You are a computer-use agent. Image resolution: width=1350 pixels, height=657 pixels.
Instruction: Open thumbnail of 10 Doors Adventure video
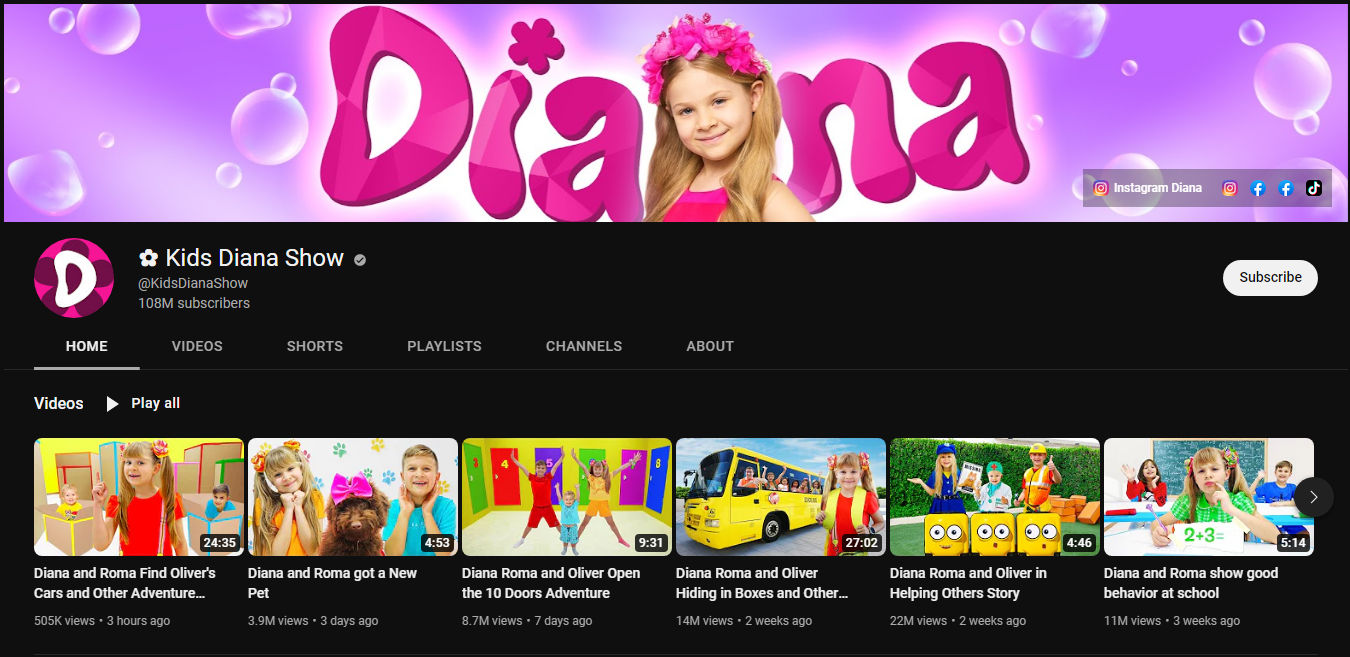[x=567, y=497]
